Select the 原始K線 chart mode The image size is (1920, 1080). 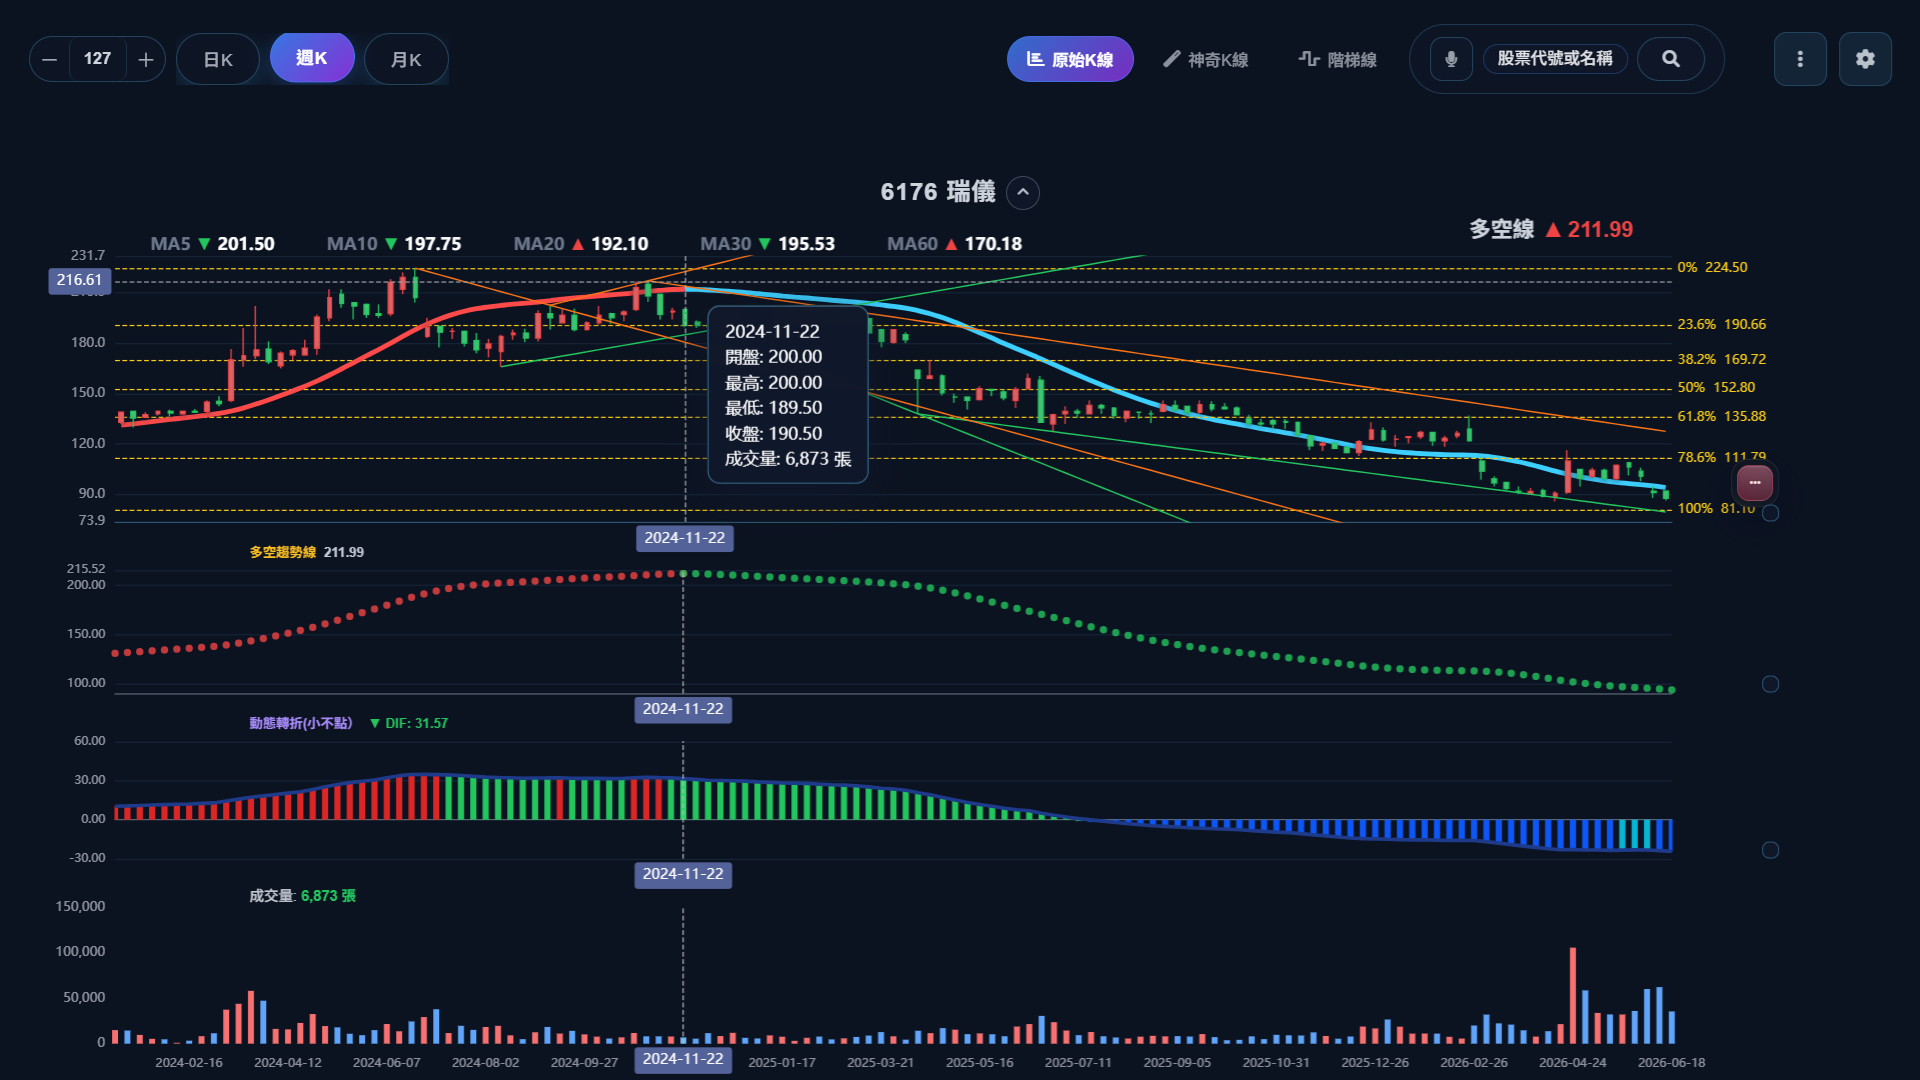1070,60
